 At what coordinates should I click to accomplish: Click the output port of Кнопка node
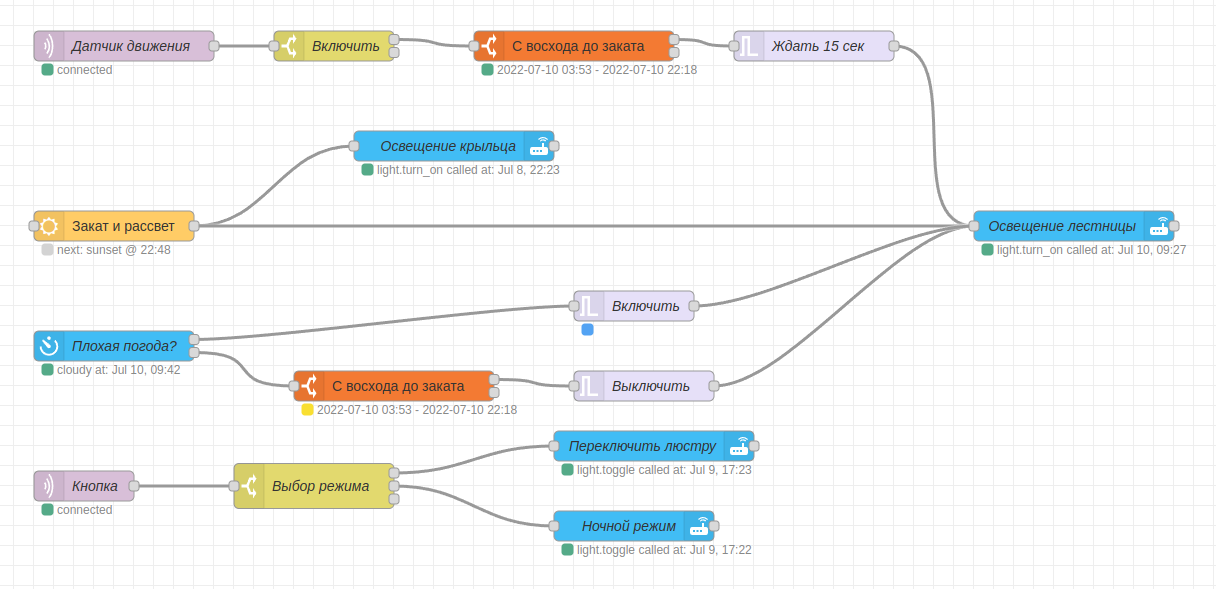tap(134, 486)
